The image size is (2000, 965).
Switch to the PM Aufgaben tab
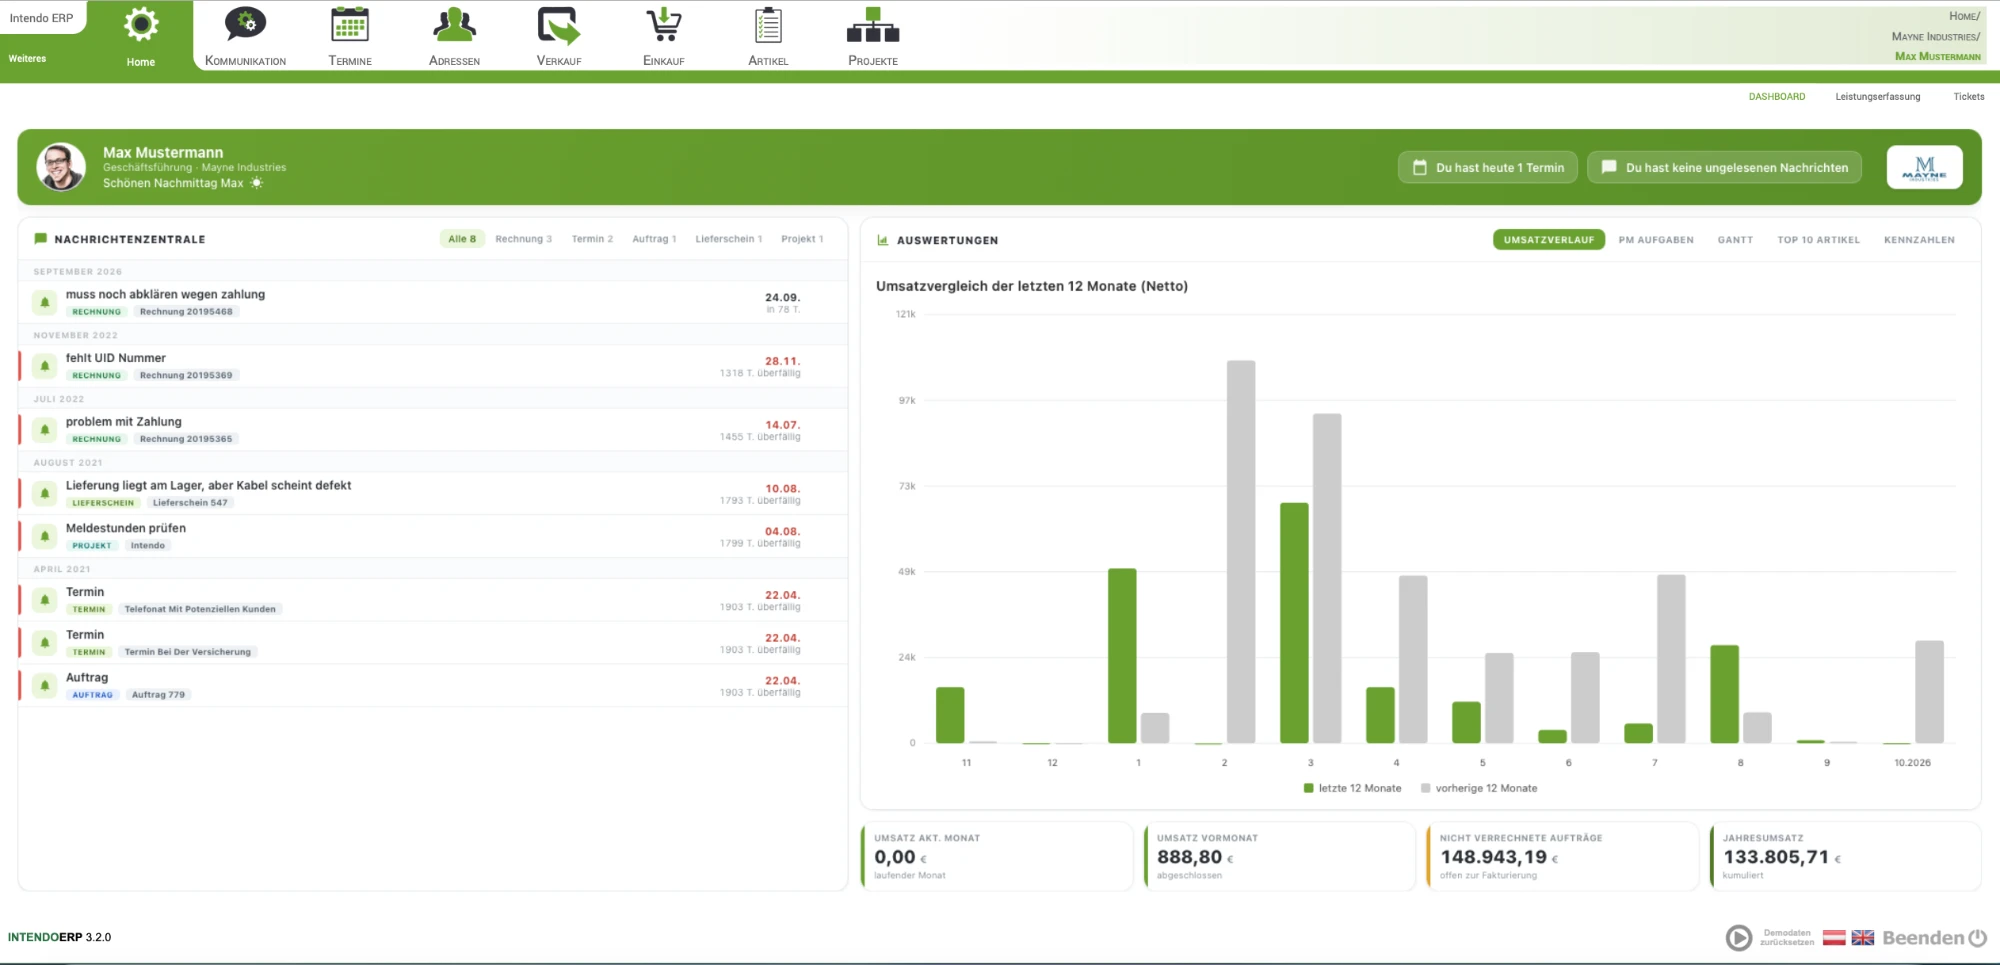(x=1656, y=240)
